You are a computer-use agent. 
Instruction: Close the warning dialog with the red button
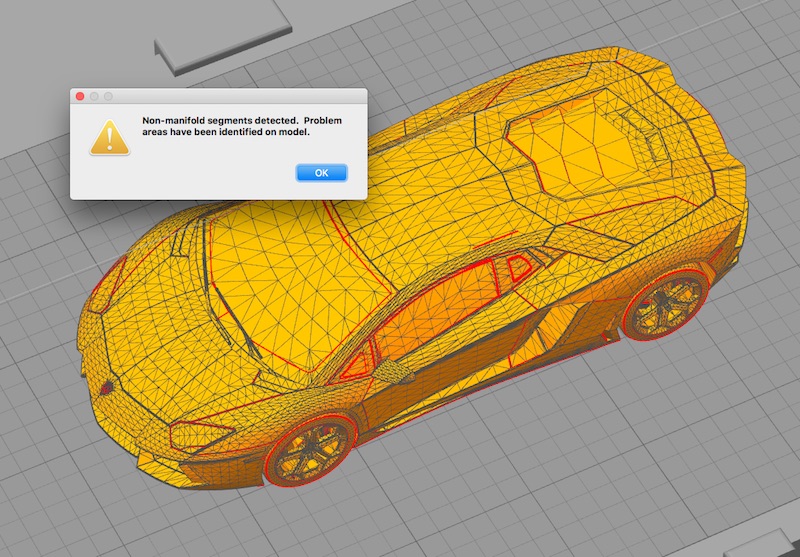(80, 96)
